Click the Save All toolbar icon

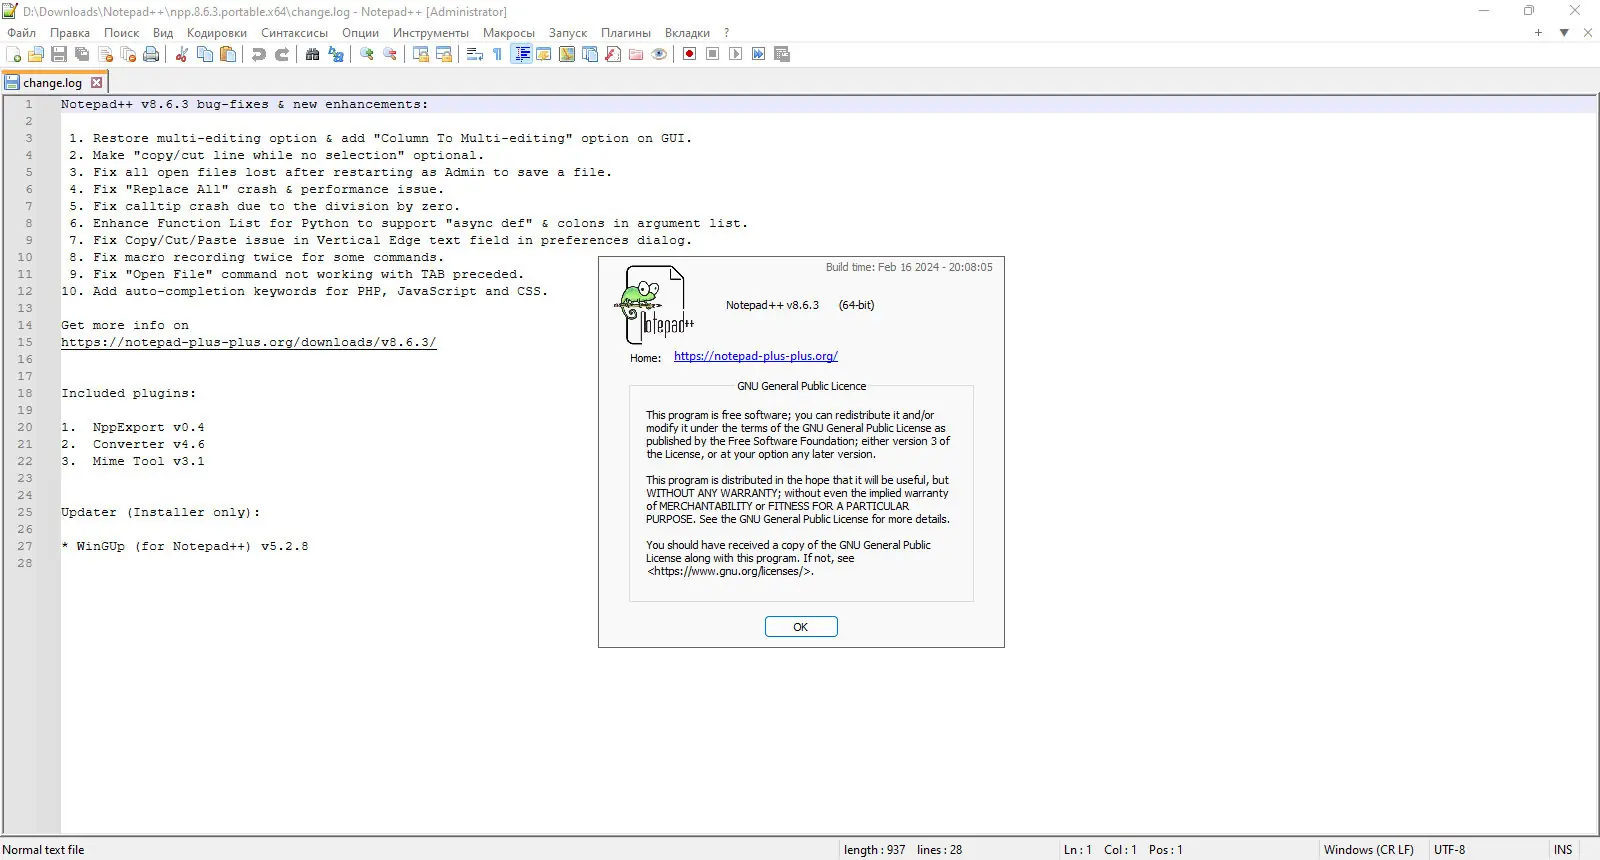pos(82,54)
